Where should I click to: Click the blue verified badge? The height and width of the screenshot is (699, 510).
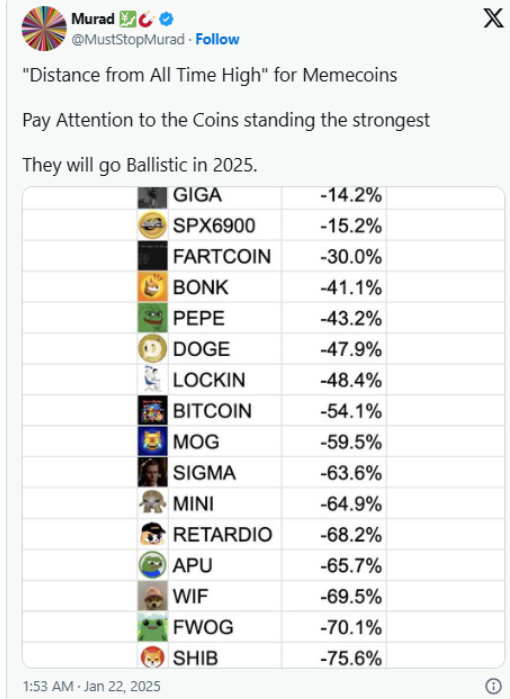coord(167,19)
